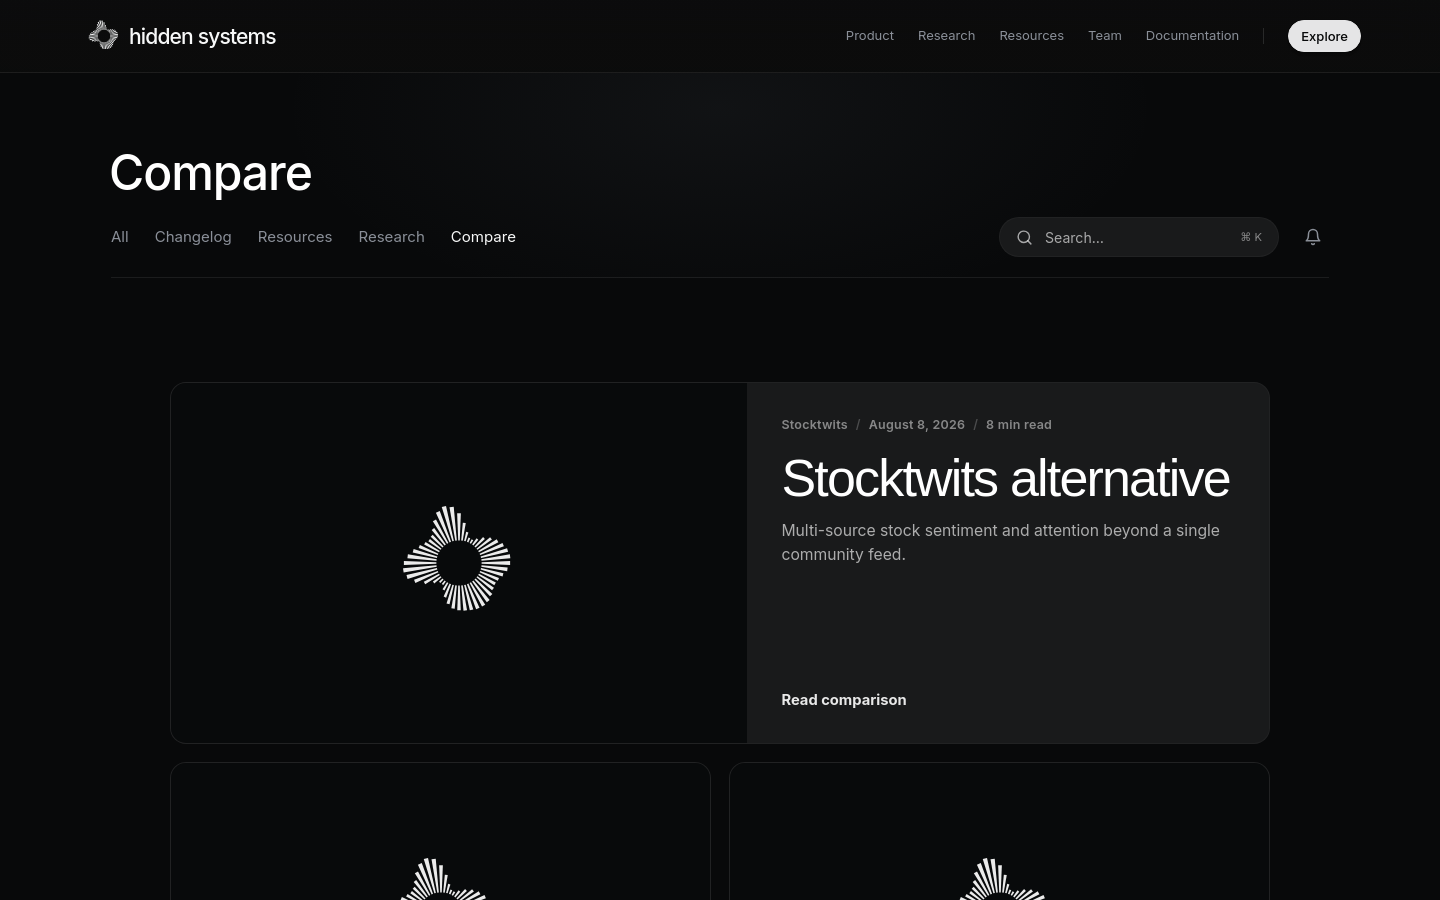The width and height of the screenshot is (1440, 900).
Task: Focus the Search input field
Action: pyautogui.click(x=1138, y=237)
